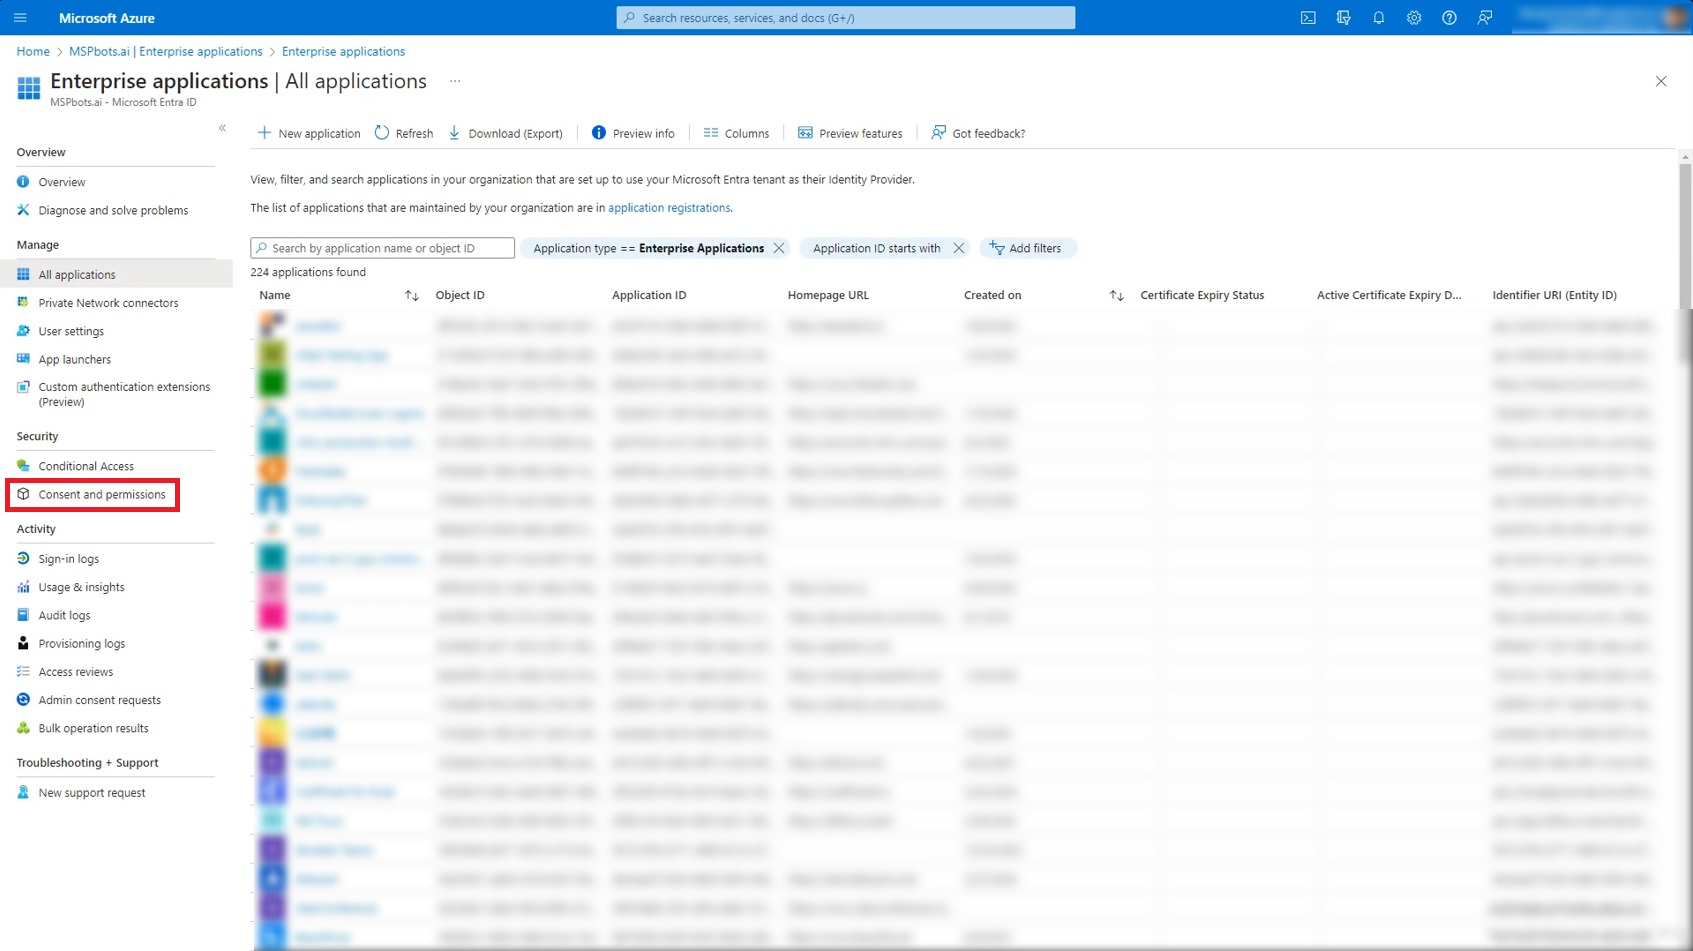Open the application registrations link
Screen dimensions: 1693x951
tap(669, 208)
